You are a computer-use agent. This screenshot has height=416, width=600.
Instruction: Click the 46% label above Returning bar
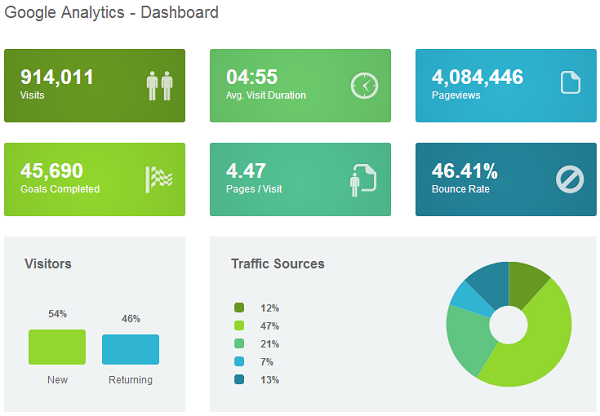coord(131,319)
